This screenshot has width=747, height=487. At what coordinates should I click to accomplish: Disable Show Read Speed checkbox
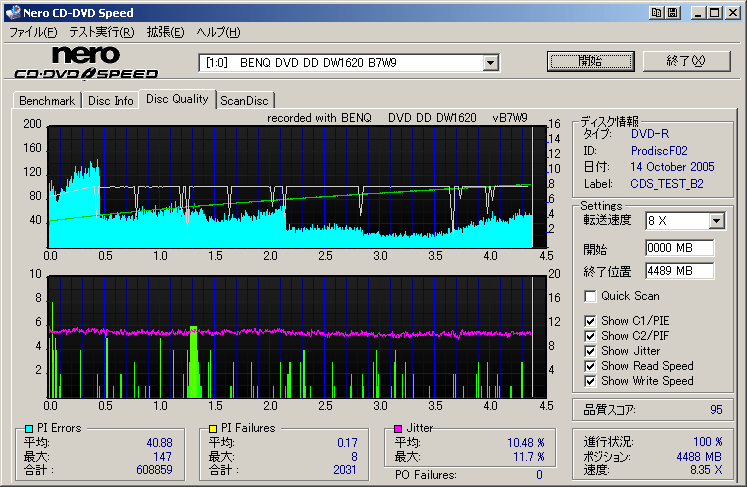590,366
